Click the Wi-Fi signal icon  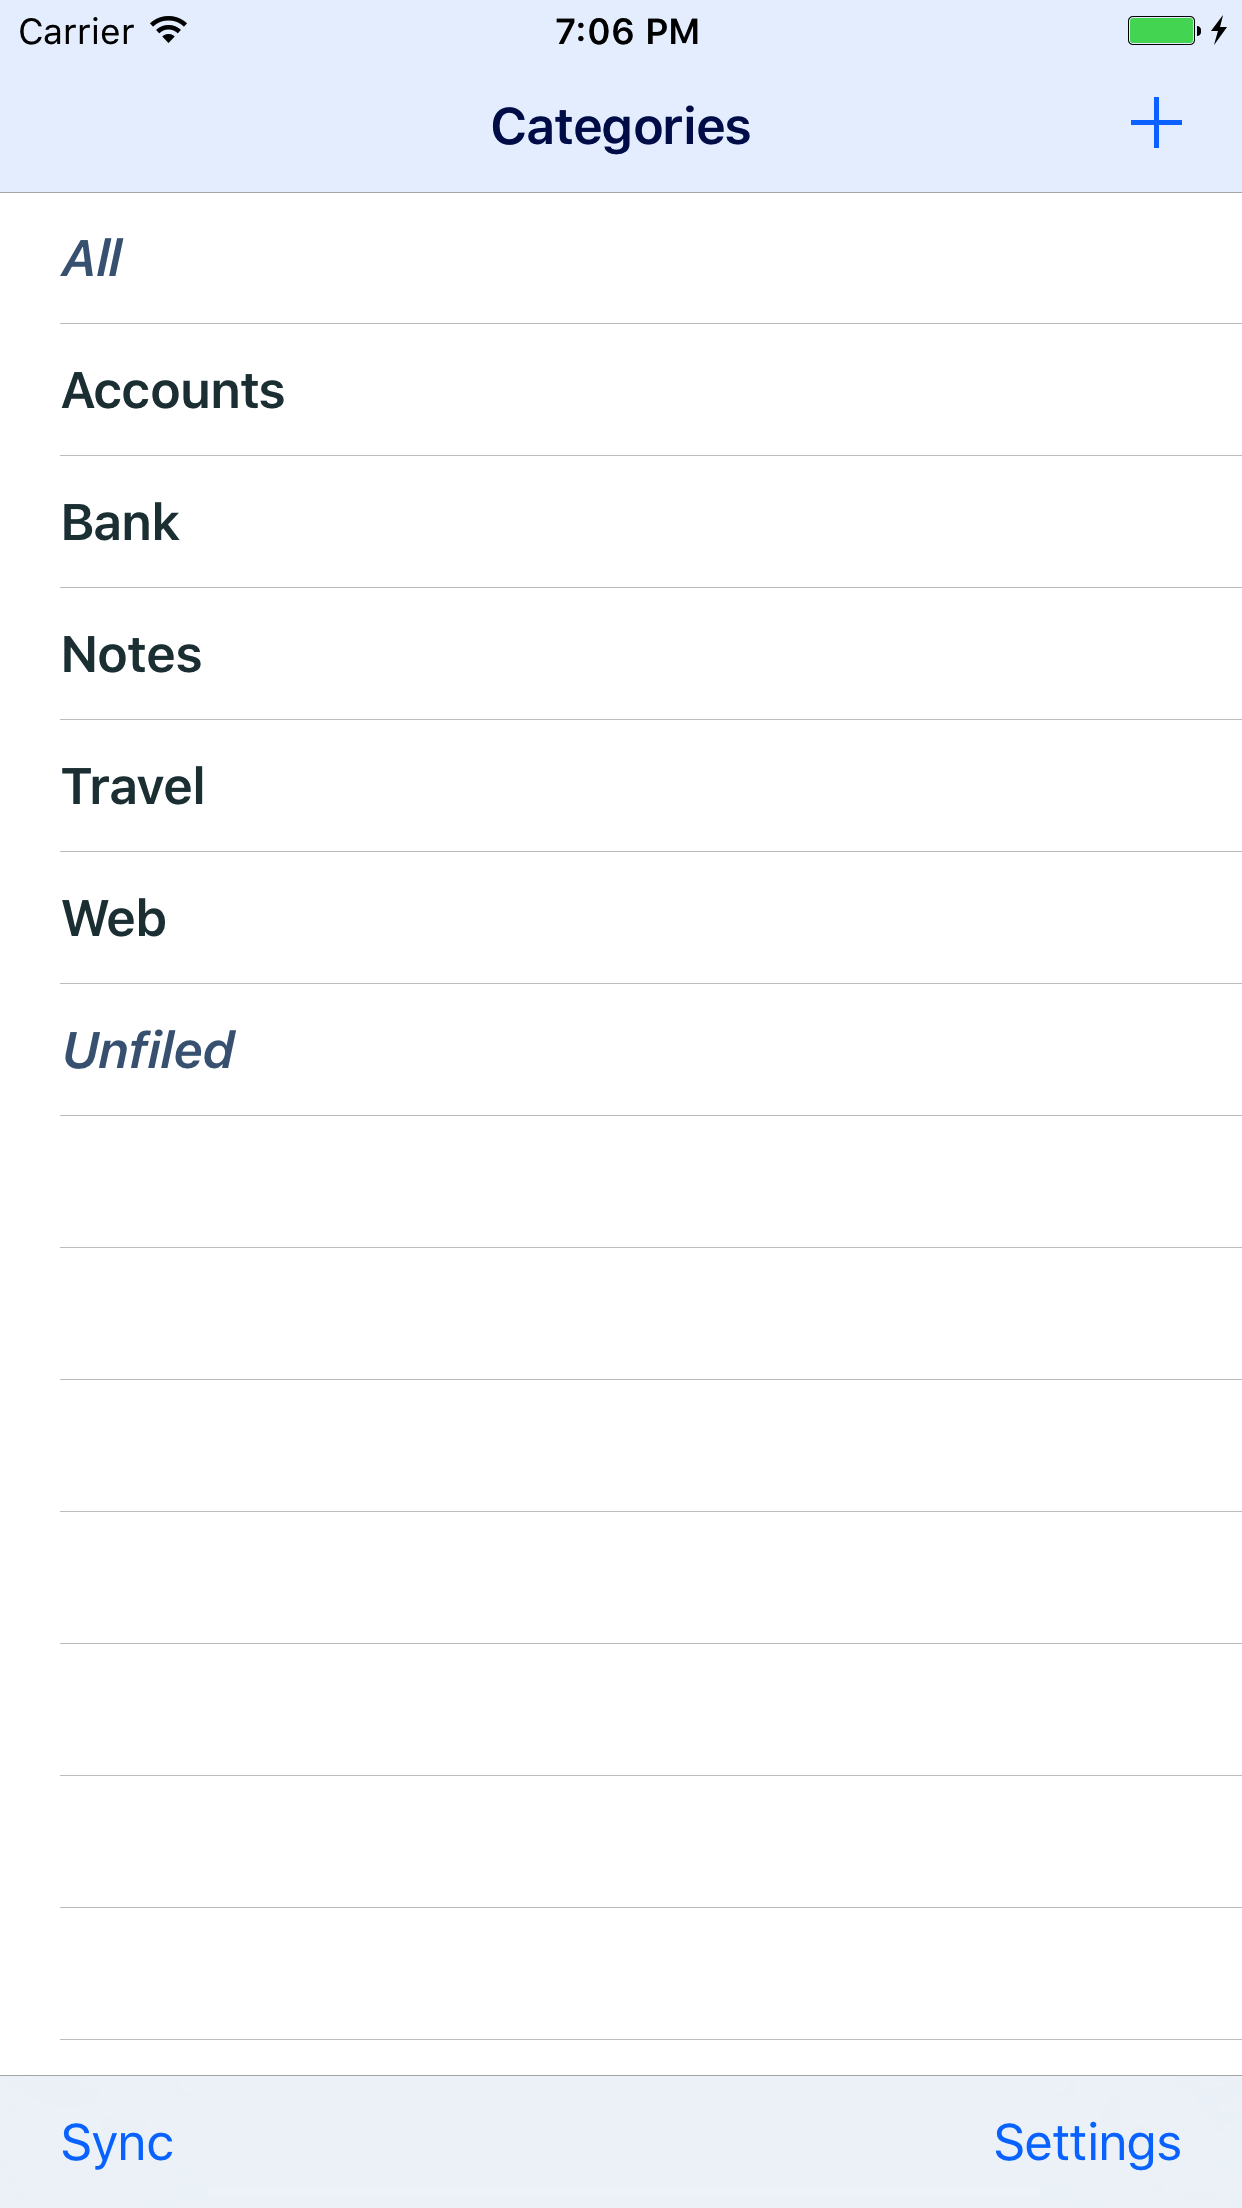[169, 31]
